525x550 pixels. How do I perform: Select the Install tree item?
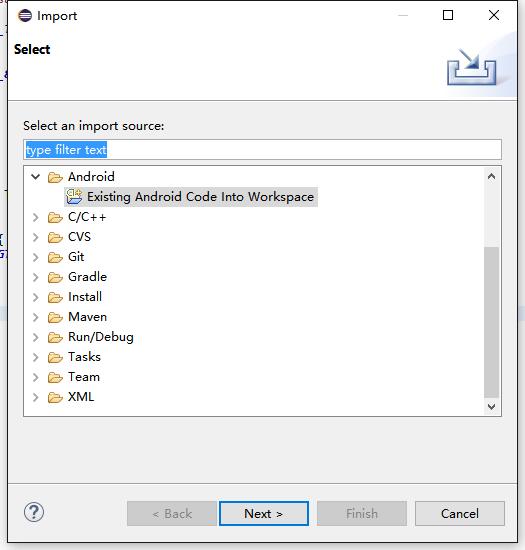pyautogui.click(x=85, y=297)
